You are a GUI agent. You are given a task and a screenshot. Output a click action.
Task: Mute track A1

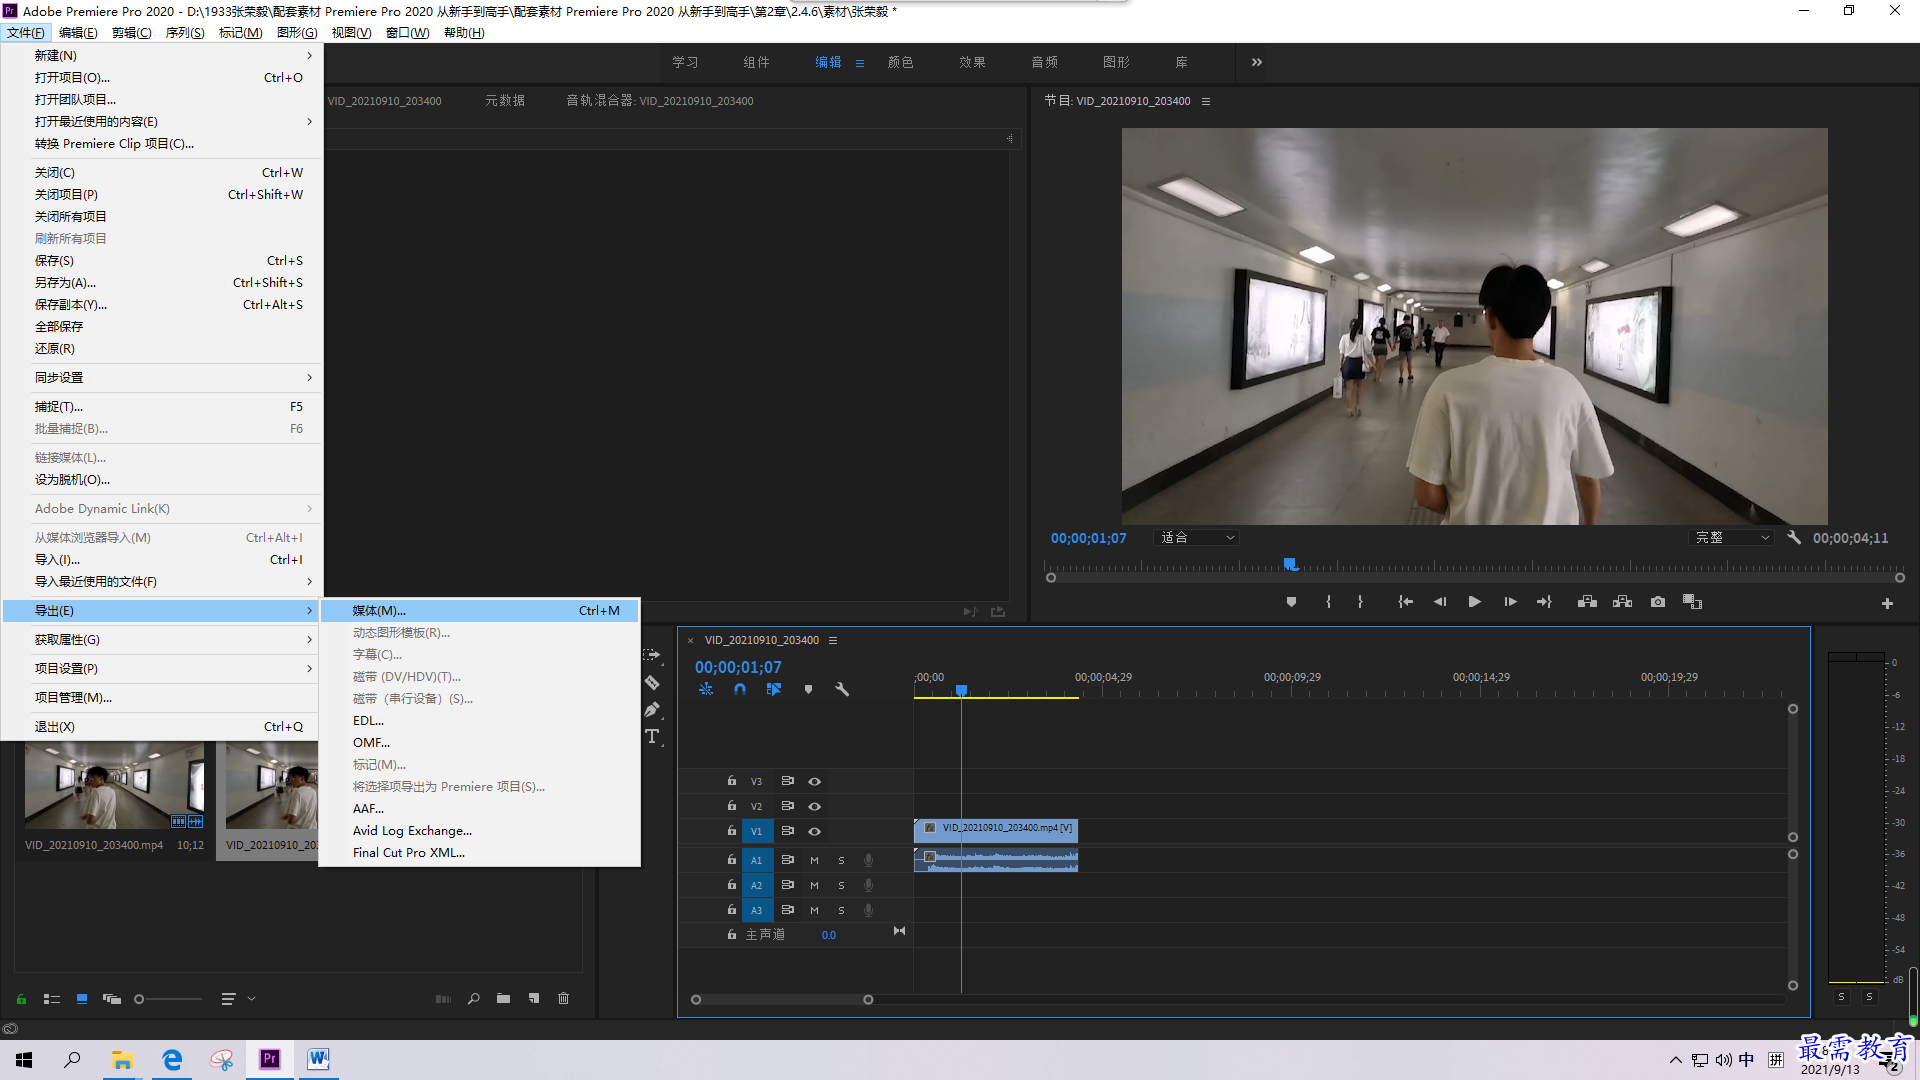click(x=814, y=860)
